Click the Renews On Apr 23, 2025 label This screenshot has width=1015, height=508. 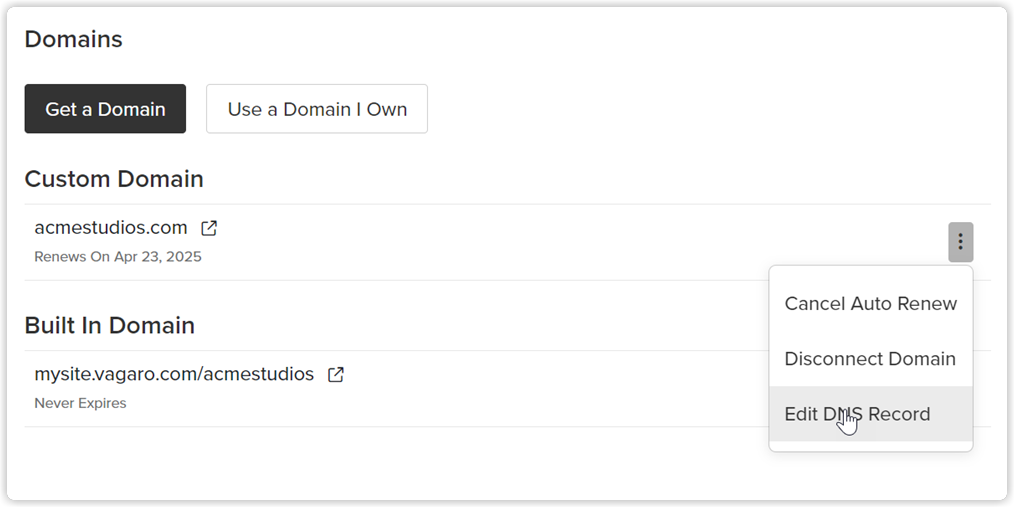click(118, 257)
